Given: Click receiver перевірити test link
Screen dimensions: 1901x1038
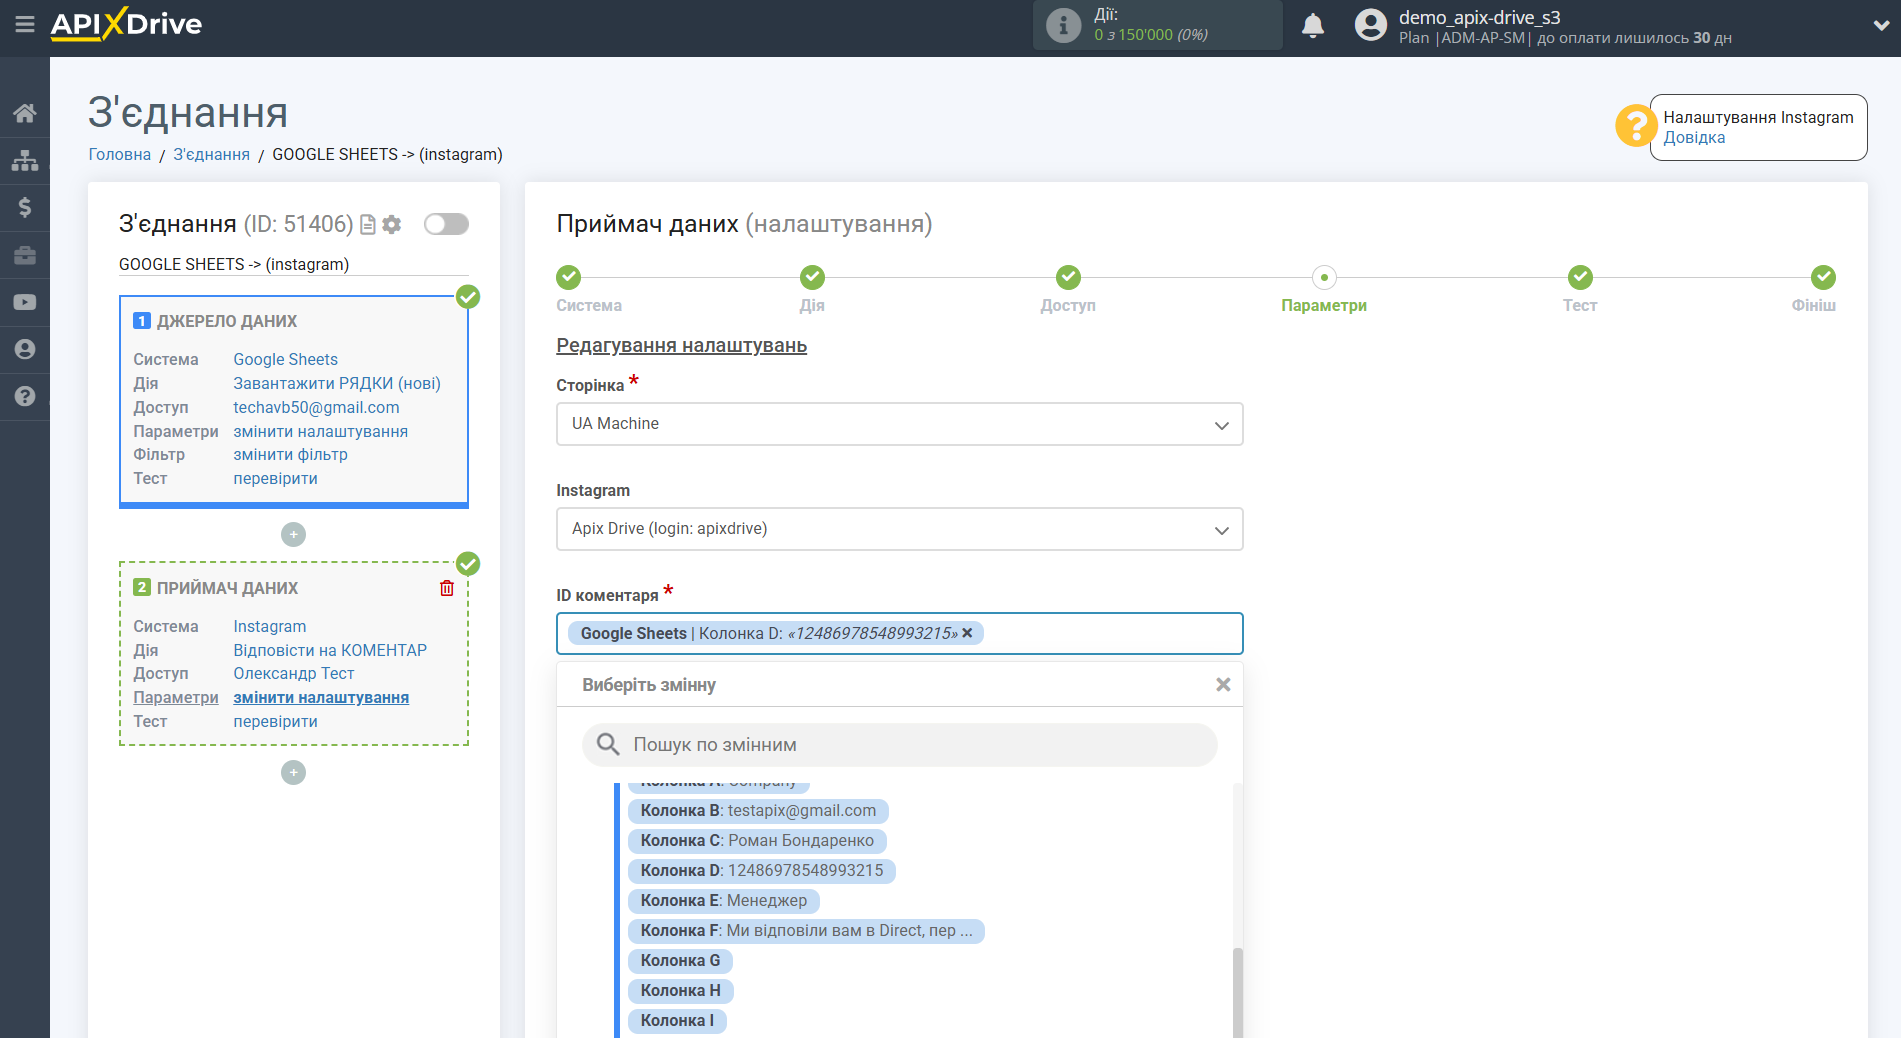Looking at the screenshot, I should point(276,721).
